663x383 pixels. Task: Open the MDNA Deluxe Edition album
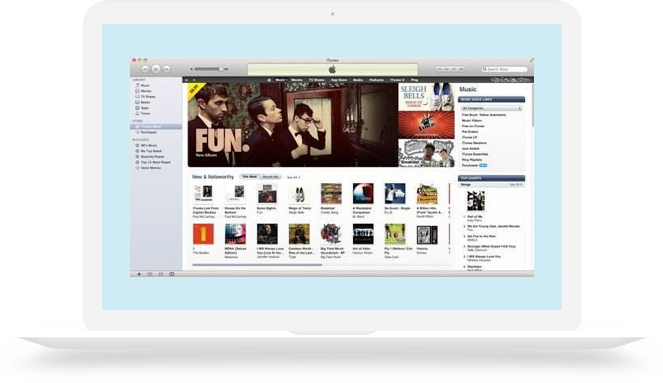[236, 234]
